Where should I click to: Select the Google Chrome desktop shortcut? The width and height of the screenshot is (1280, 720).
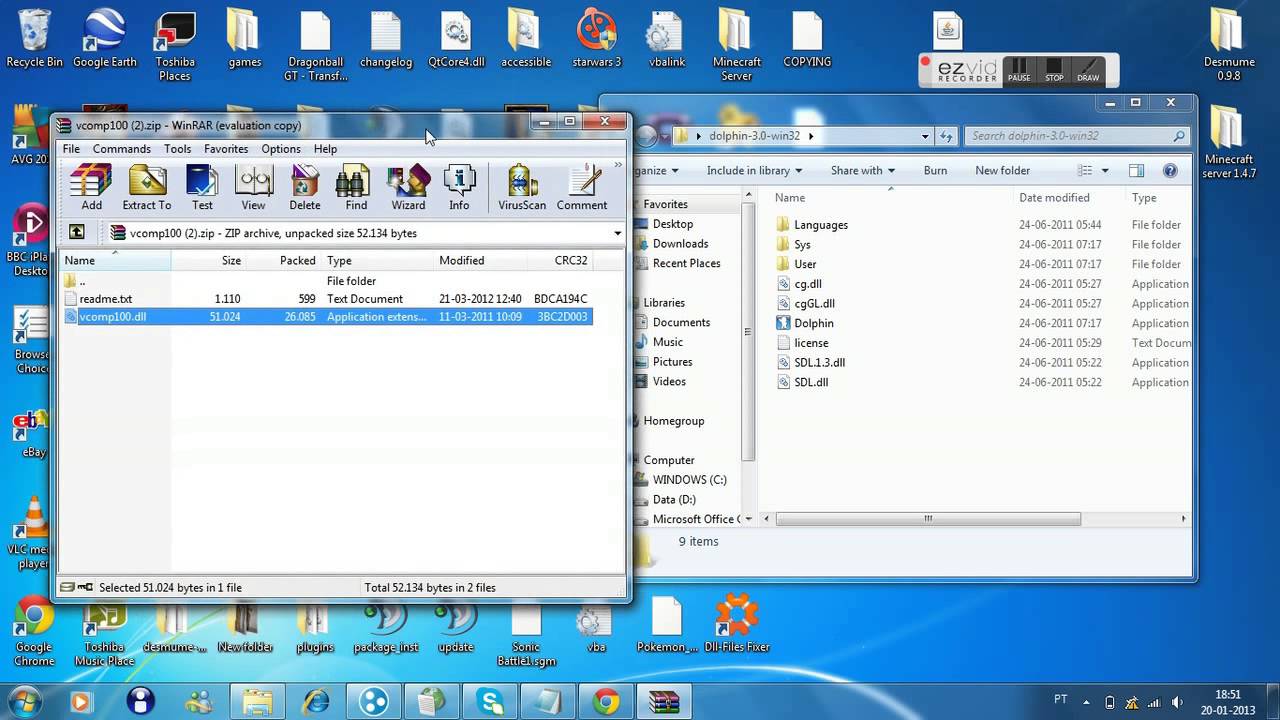pos(34,633)
